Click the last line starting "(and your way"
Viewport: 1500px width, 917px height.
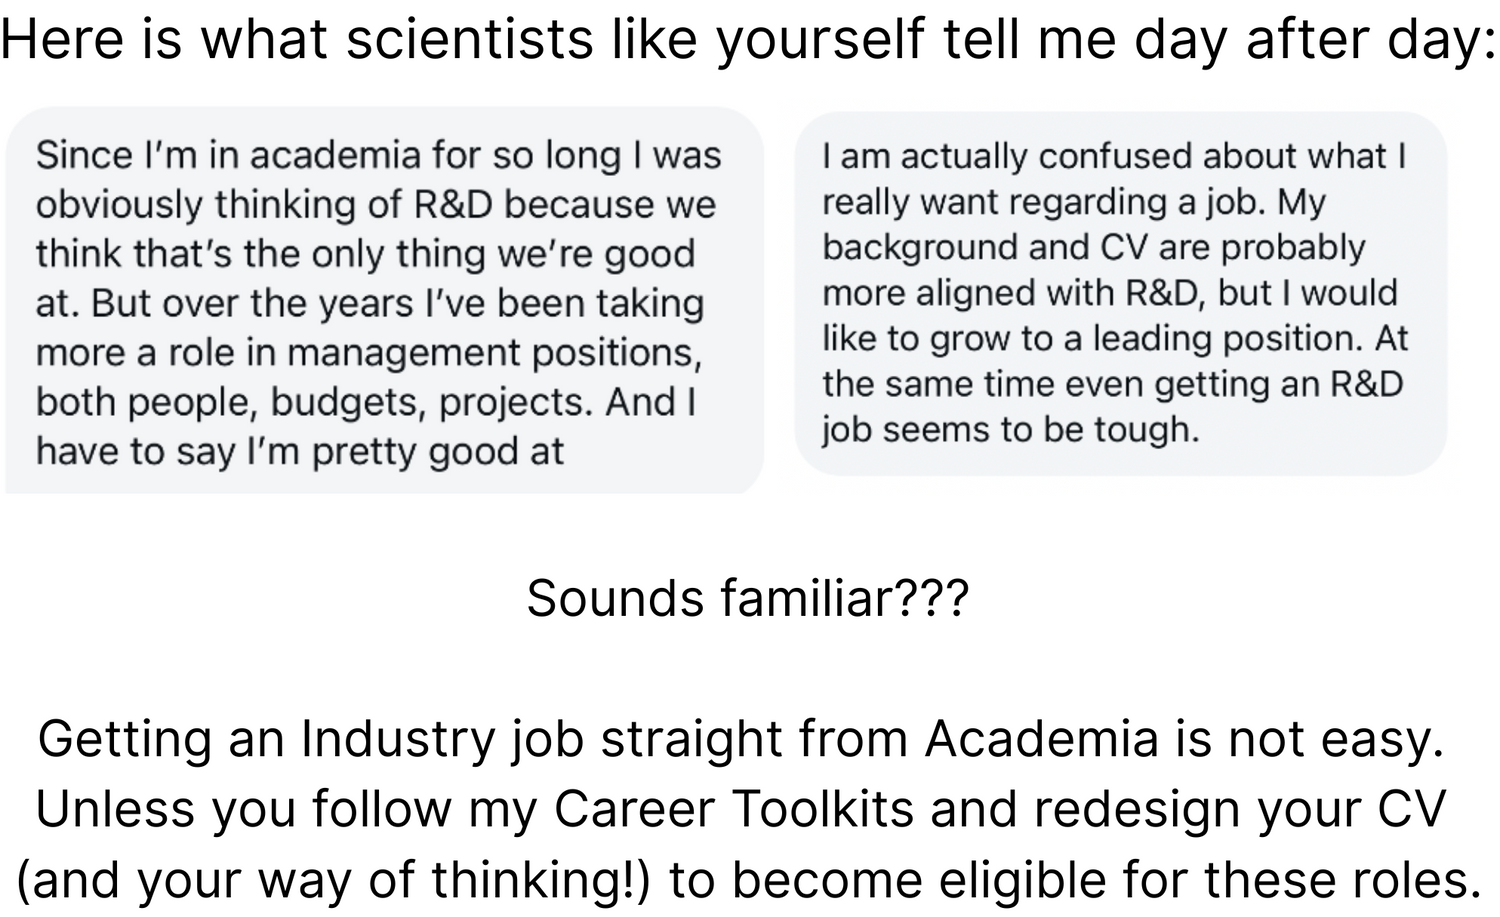pyautogui.click(x=749, y=880)
